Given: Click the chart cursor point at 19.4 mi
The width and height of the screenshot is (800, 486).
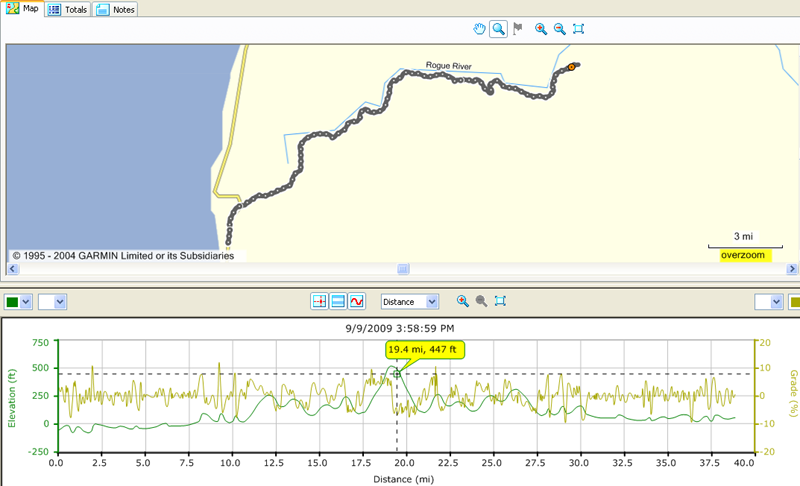Looking at the screenshot, I should coord(397,374).
